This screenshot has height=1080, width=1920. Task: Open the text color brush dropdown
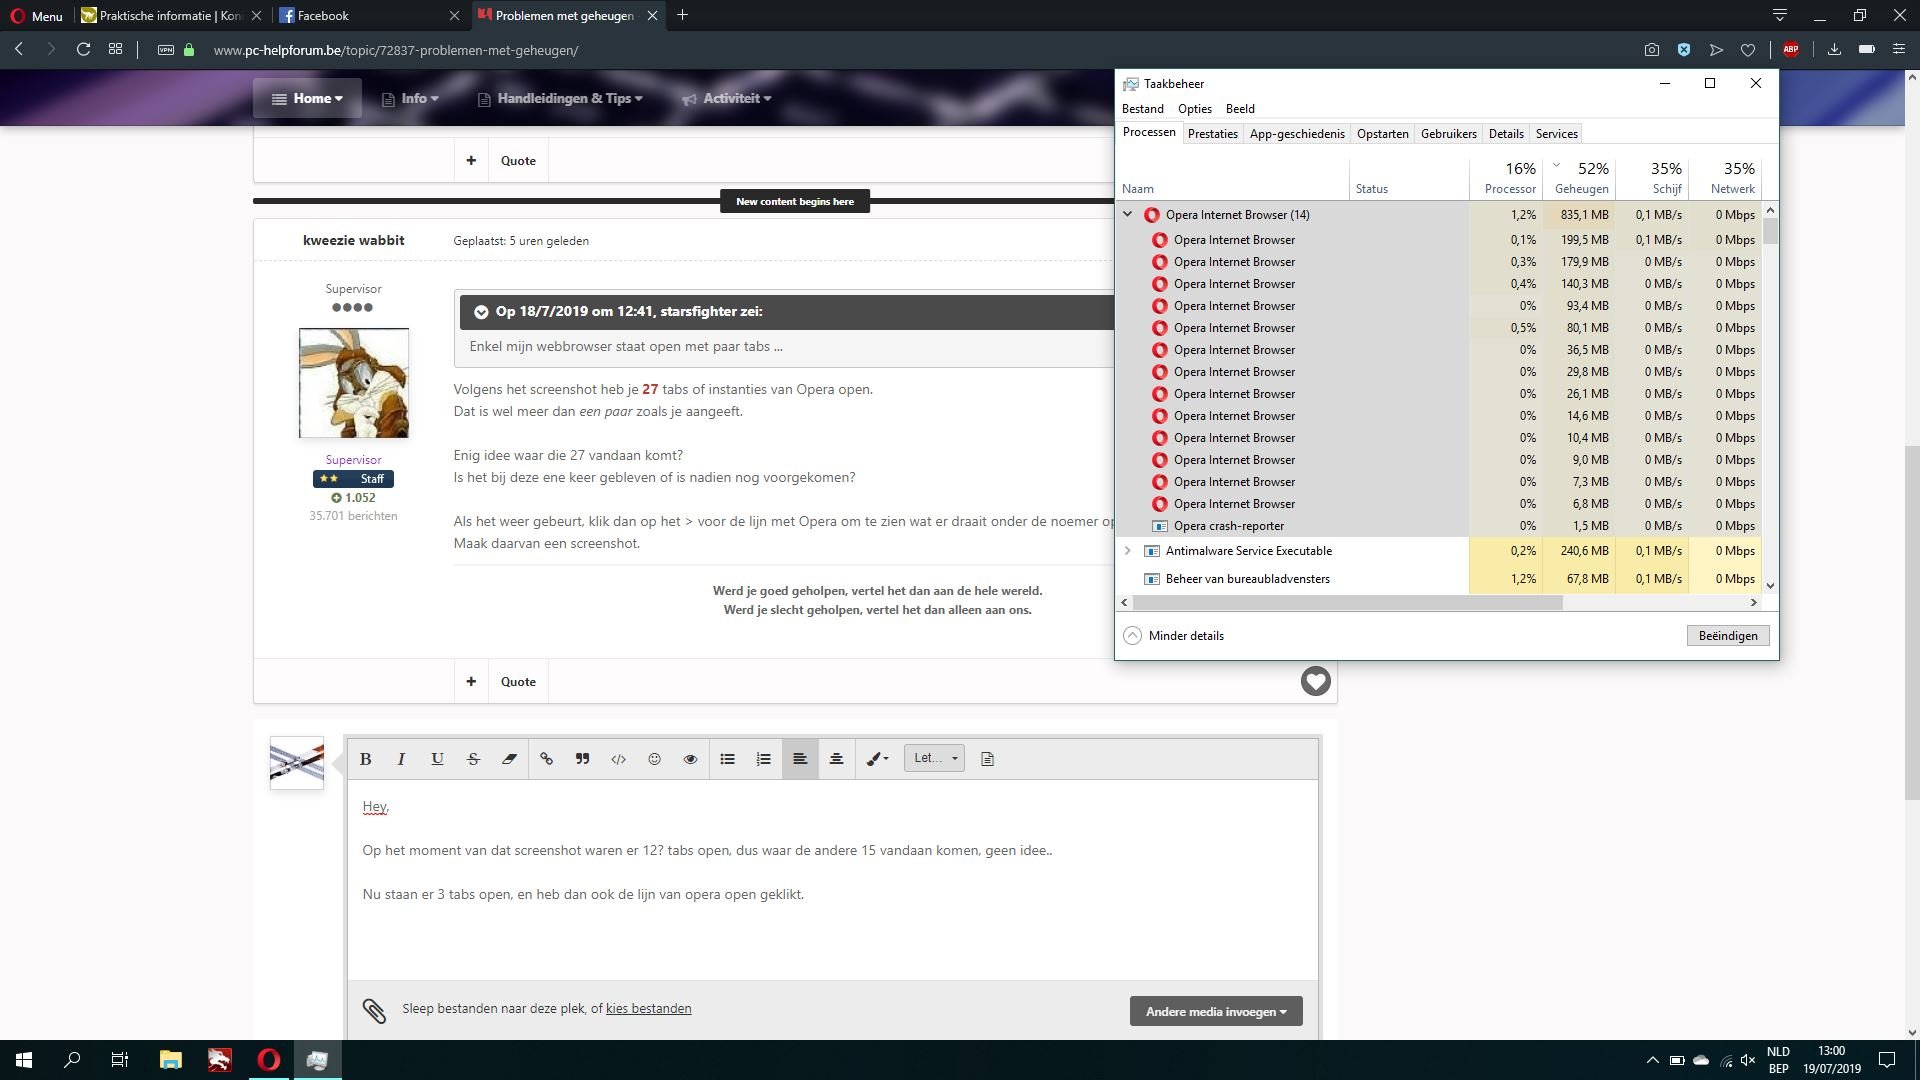click(x=877, y=759)
